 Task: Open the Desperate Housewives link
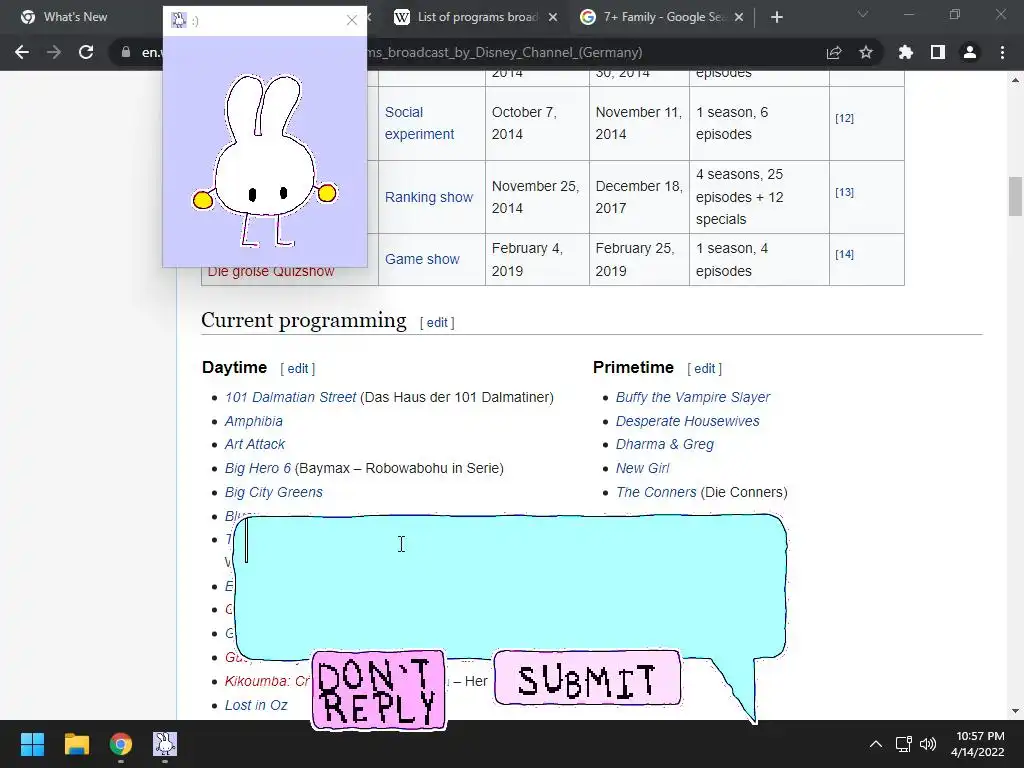click(688, 421)
